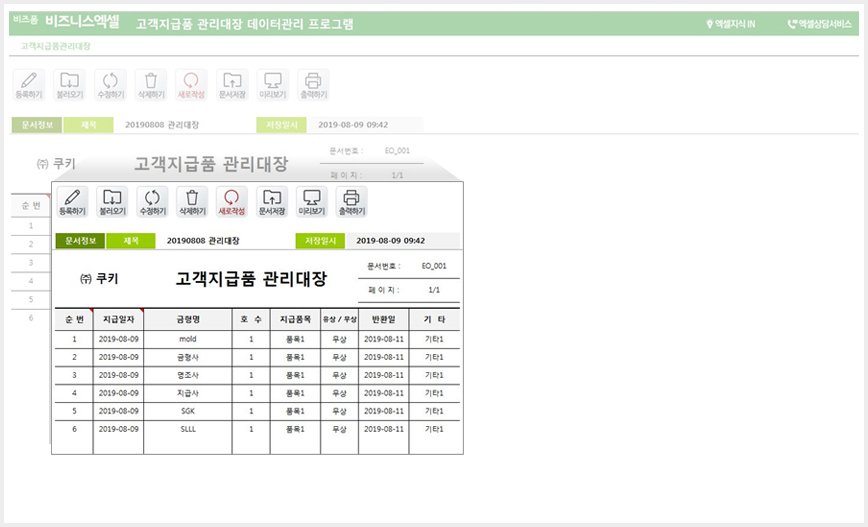Image resolution: width=868 pixels, height=527 pixels.
Task: Click faded 문서정보 label in background bar
Action: pos(37,125)
